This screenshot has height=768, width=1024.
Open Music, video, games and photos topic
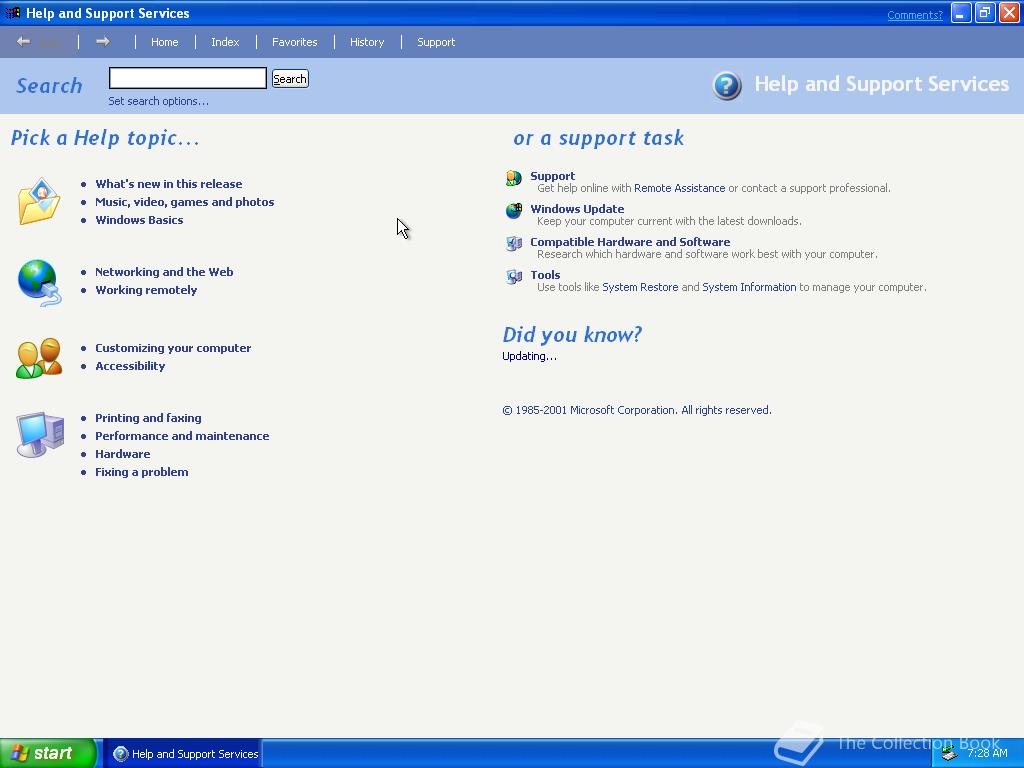tap(185, 202)
